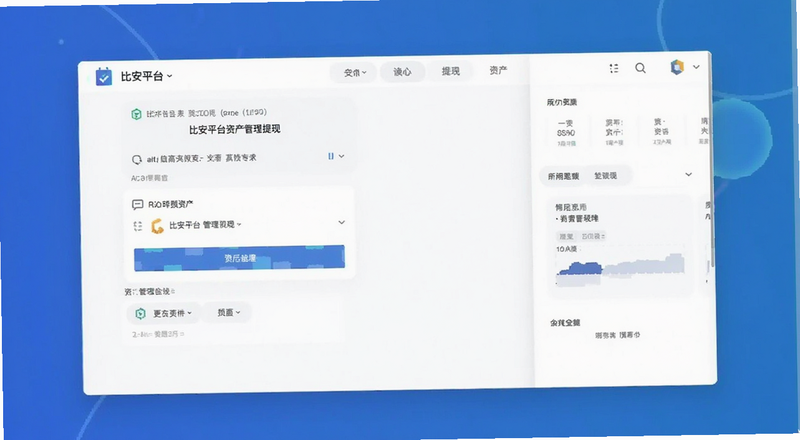800x440 pixels.
Task: Select the first stat card labeled SS90
Action: 566,132
